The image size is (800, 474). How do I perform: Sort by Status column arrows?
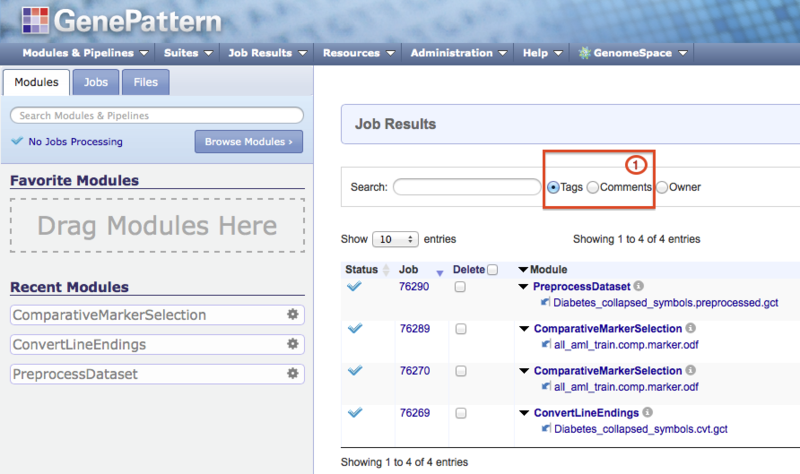(x=386, y=269)
